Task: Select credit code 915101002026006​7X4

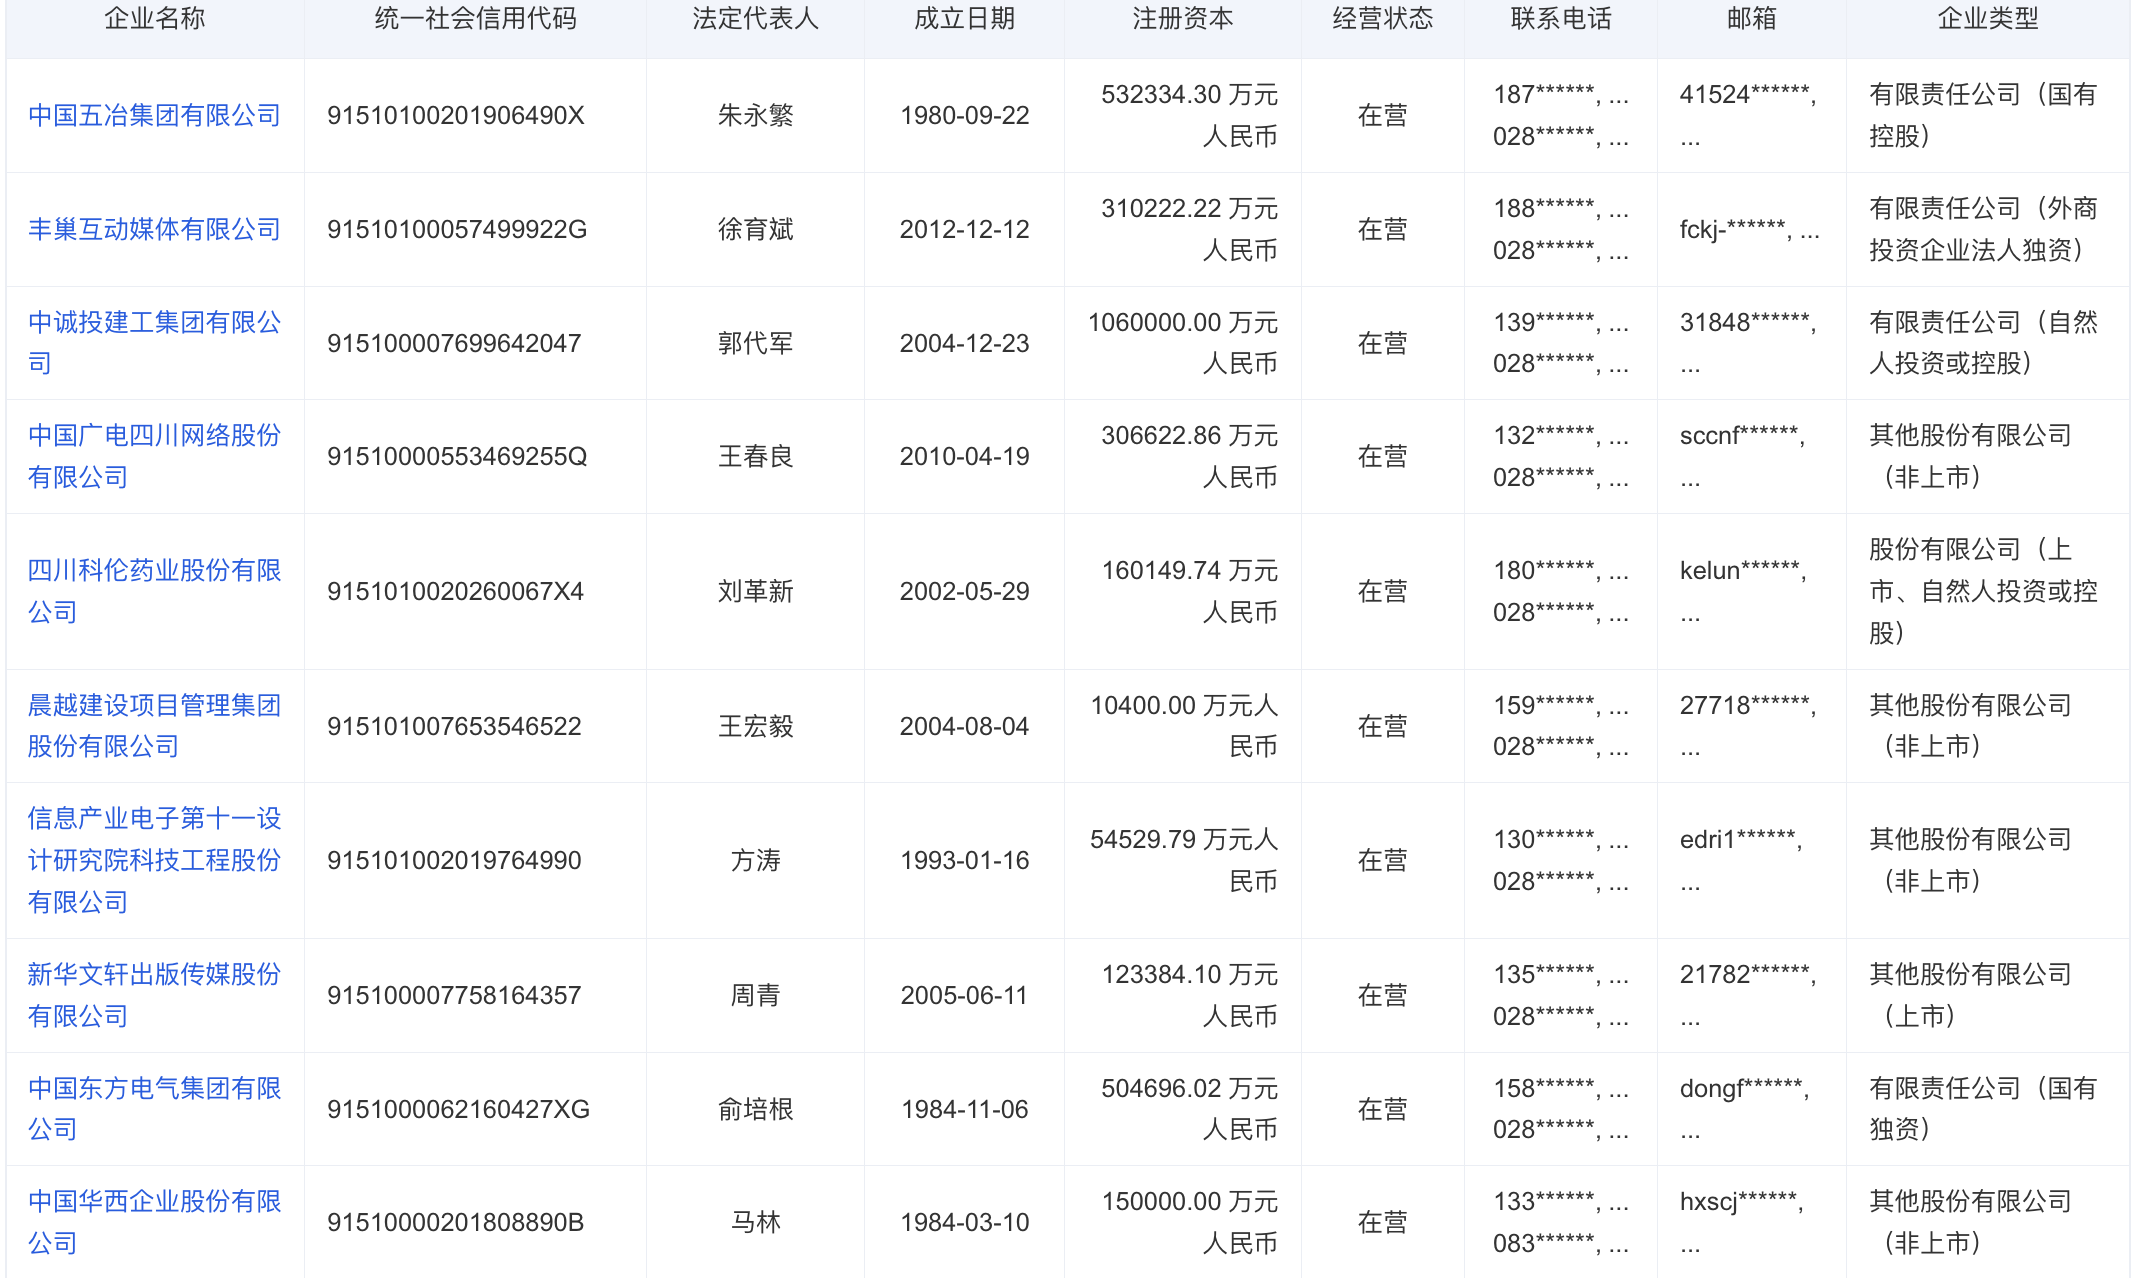Action: pos(455,591)
